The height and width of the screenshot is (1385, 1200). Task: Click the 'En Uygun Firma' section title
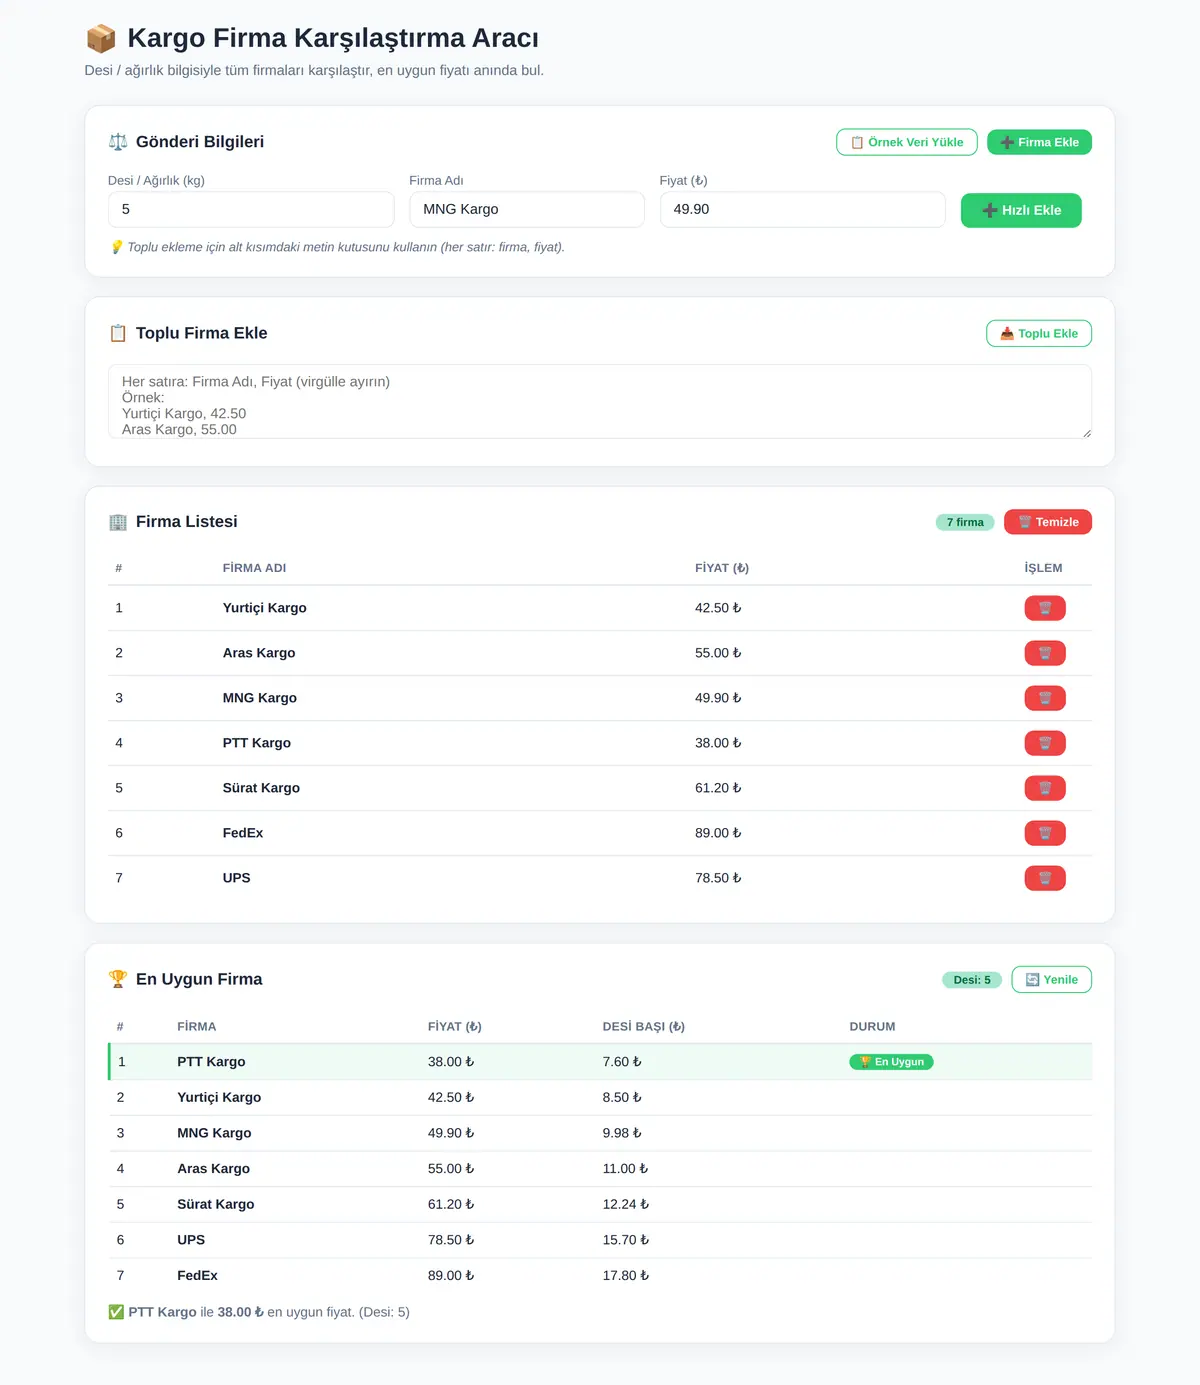(x=199, y=979)
